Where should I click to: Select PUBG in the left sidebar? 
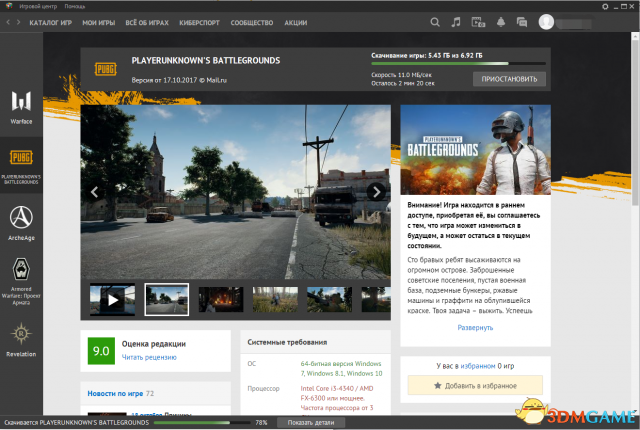[21, 165]
